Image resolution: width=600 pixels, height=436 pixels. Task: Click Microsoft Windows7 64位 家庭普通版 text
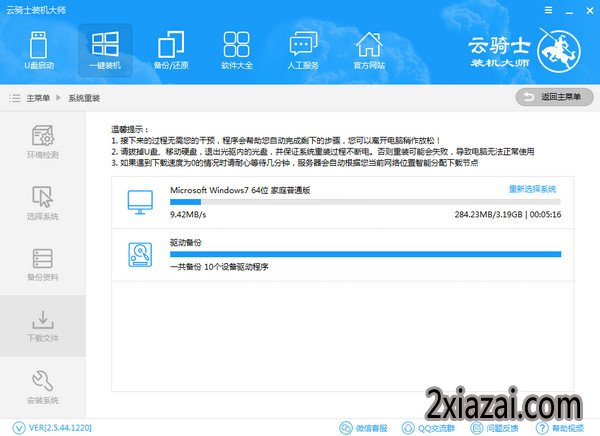[240, 190]
